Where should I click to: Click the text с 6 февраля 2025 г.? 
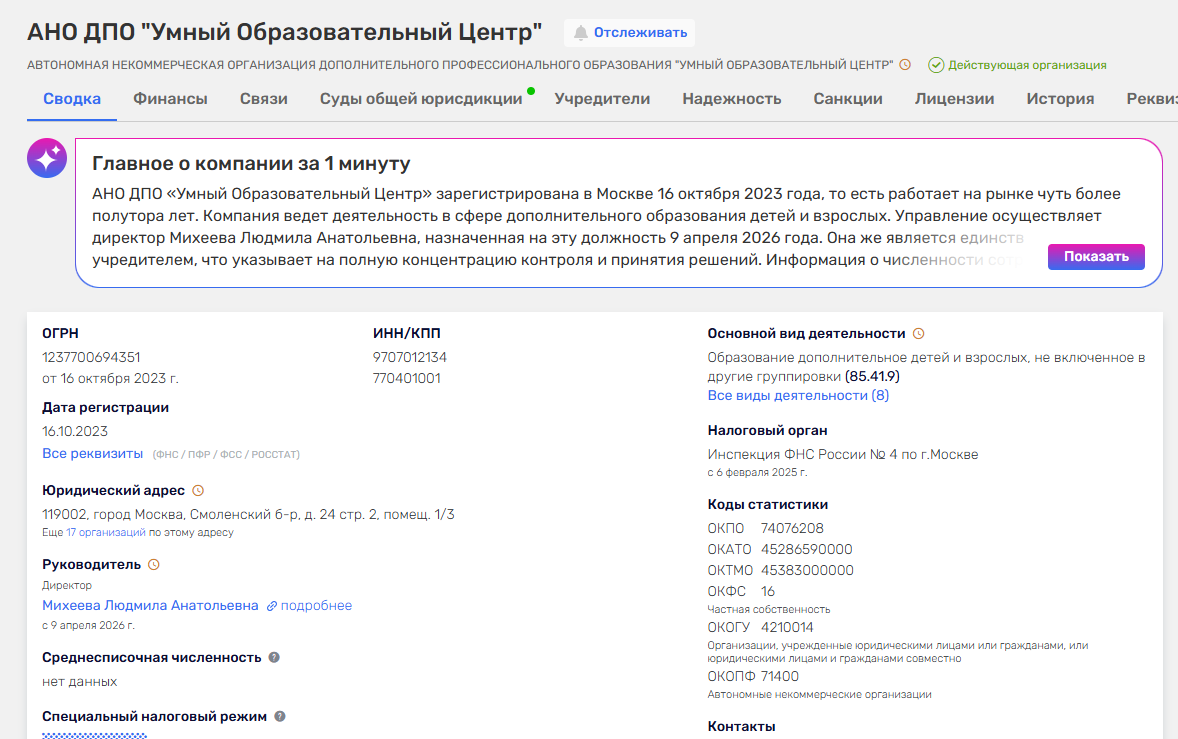(x=757, y=473)
